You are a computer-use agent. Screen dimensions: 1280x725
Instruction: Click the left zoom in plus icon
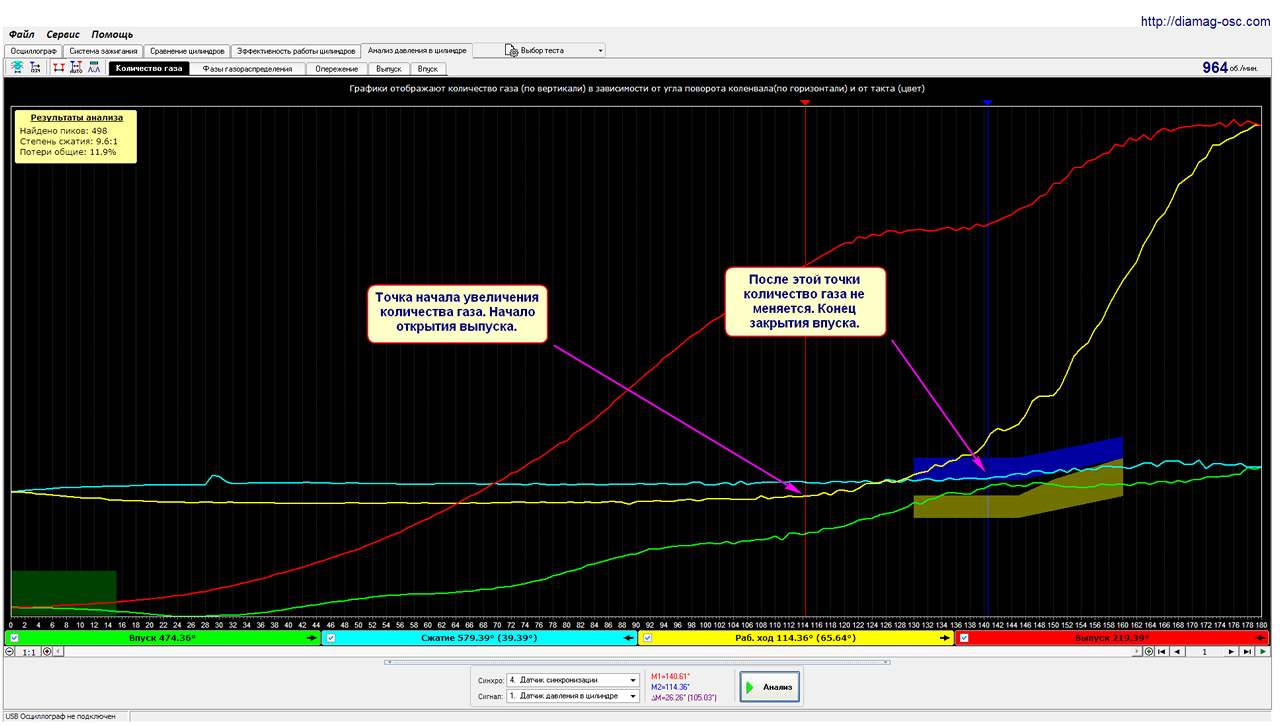coord(47,651)
